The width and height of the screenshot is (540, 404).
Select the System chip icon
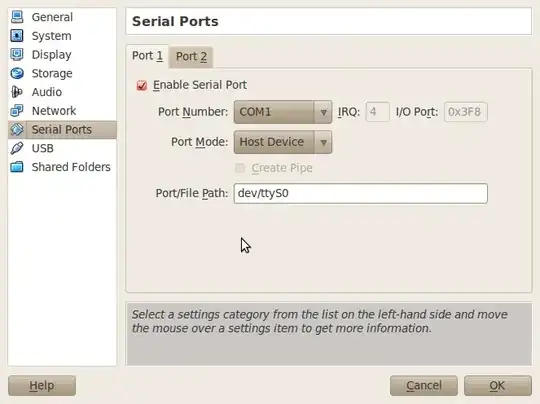click(17, 35)
